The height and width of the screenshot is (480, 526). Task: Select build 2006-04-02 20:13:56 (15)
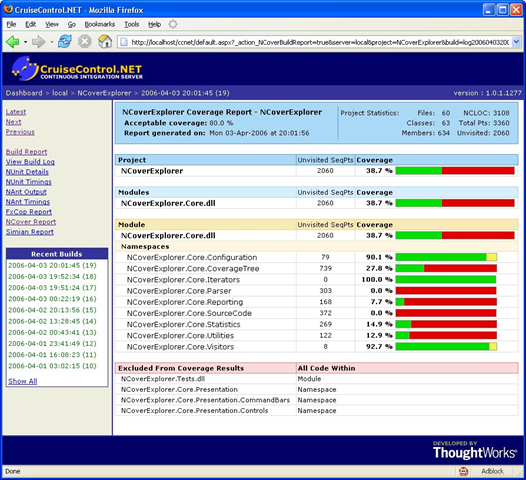click(52, 310)
